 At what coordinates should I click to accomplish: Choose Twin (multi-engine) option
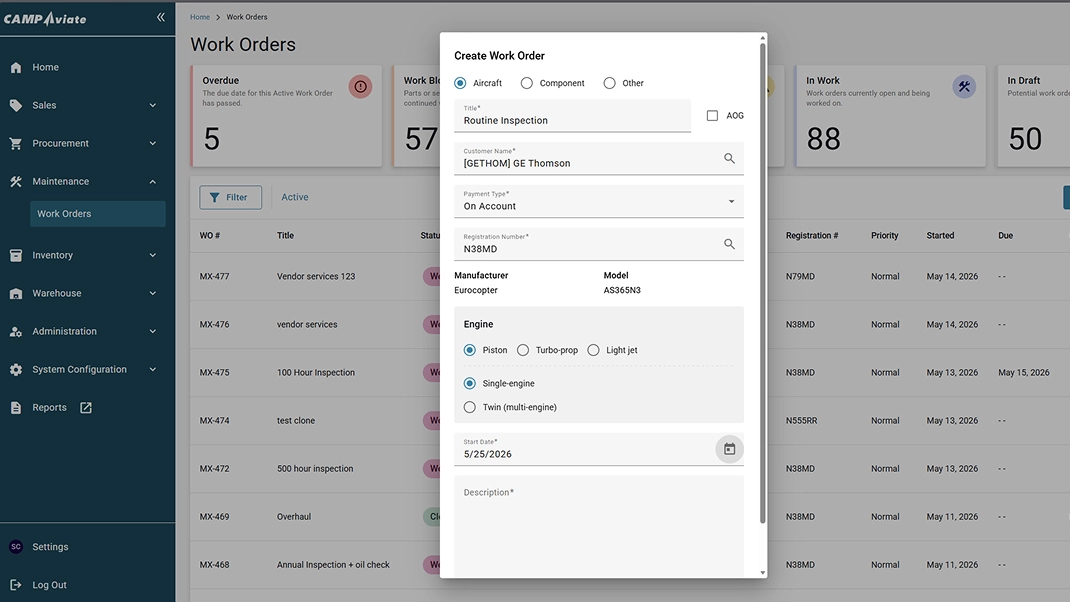[469, 407]
